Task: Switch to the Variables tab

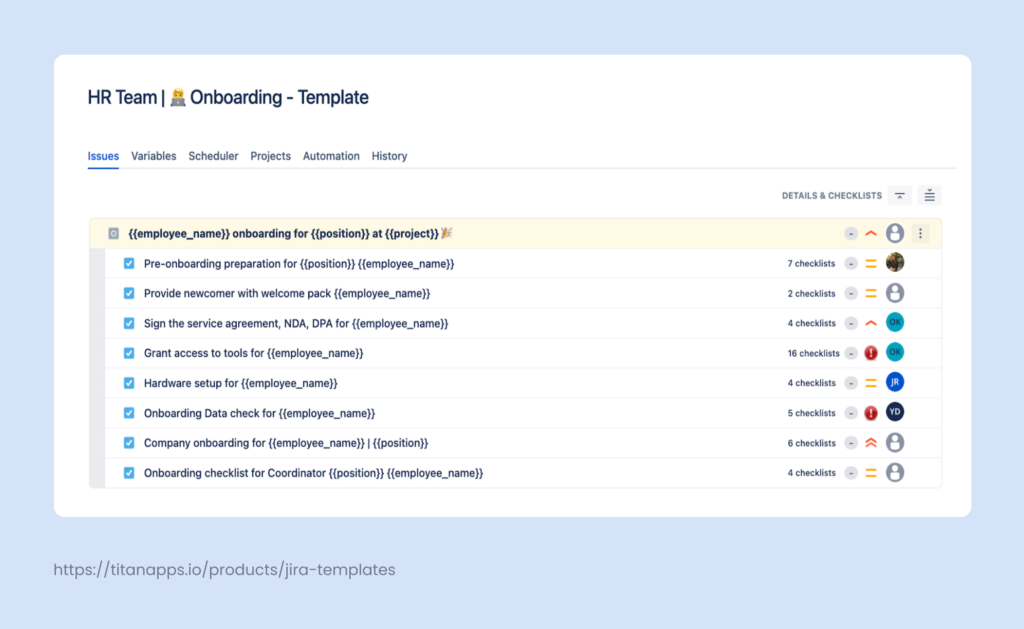Action: (x=153, y=156)
